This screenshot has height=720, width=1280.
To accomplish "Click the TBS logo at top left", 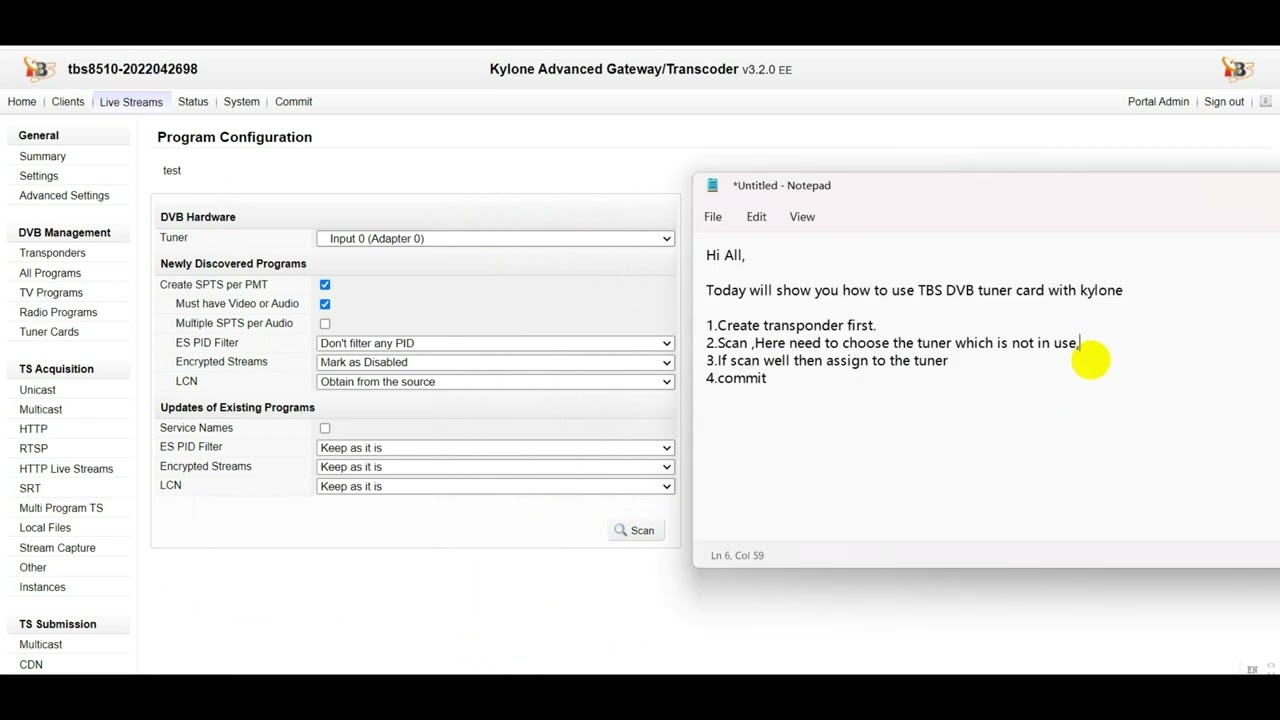I will pos(39,69).
